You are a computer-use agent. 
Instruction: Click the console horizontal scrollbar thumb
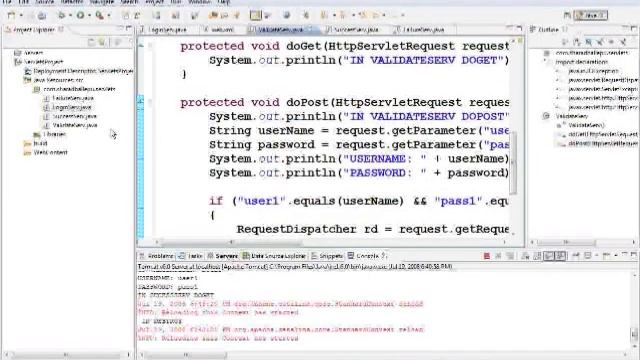(x=185, y=355)
